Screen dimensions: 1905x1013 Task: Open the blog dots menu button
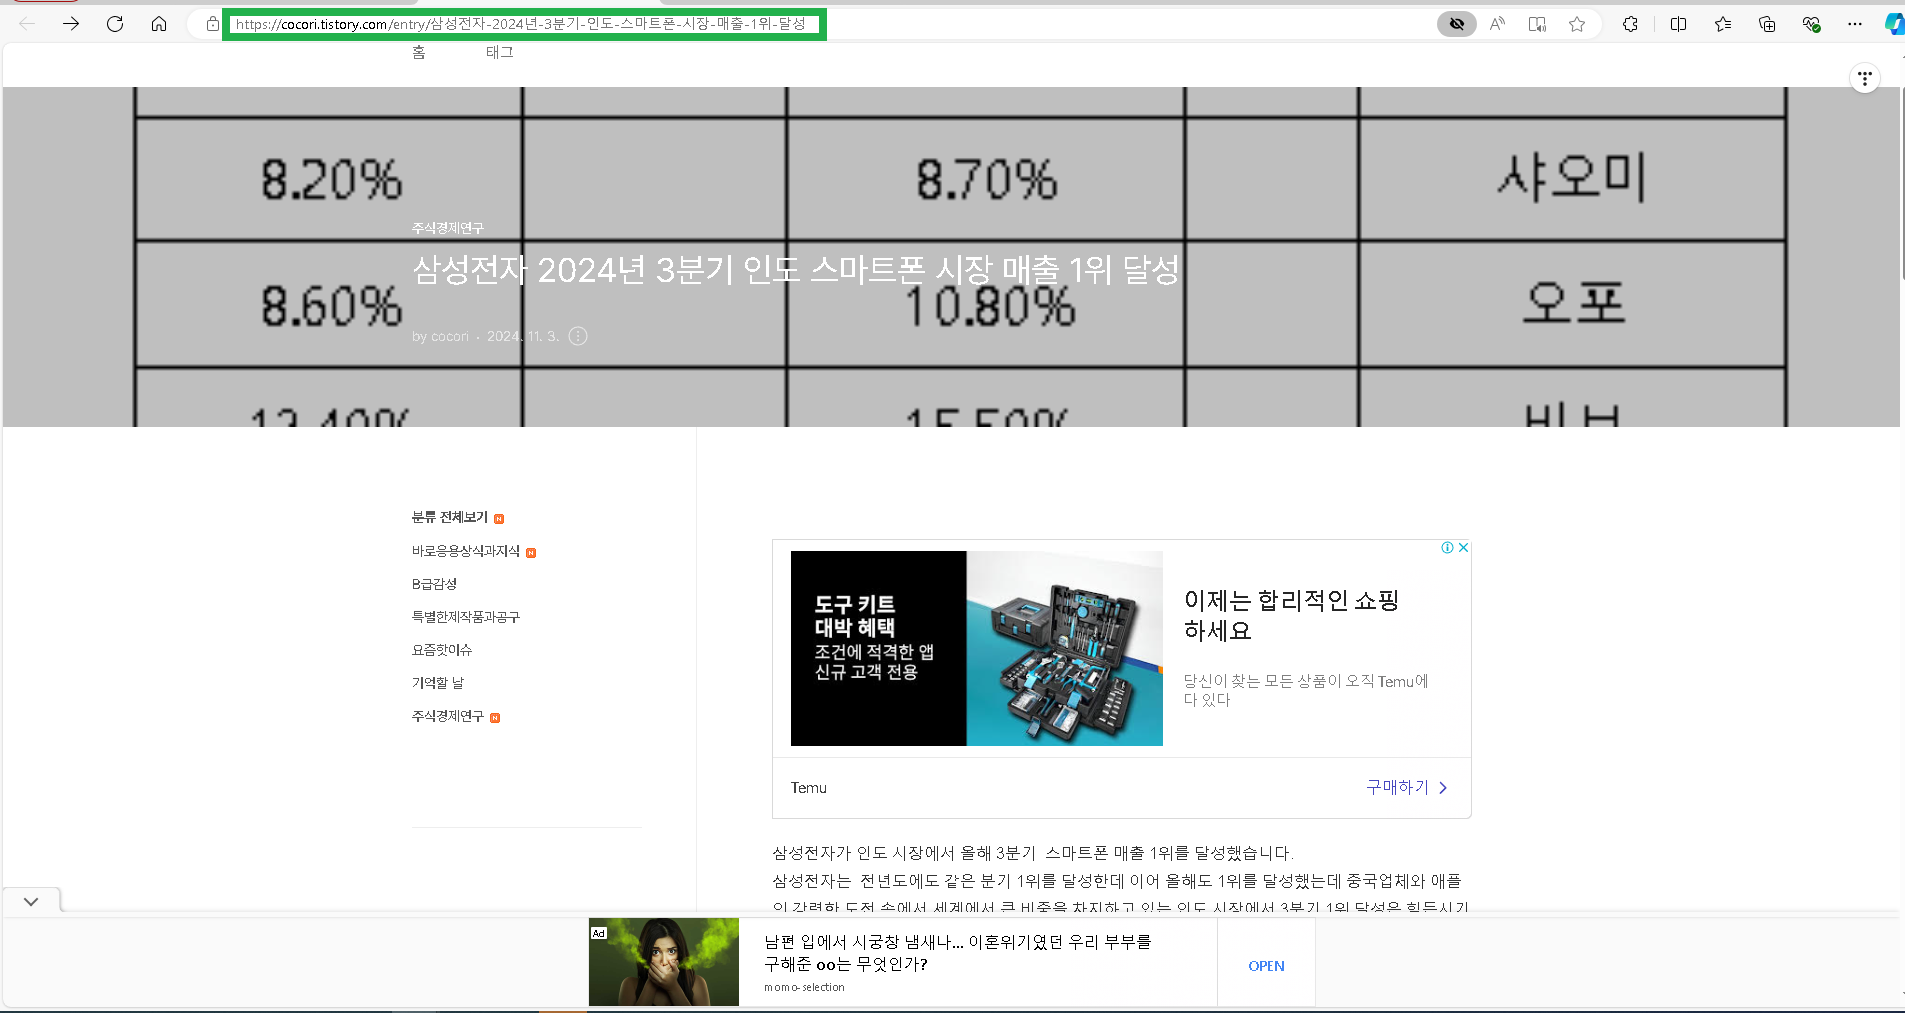tap(1865, 78)
